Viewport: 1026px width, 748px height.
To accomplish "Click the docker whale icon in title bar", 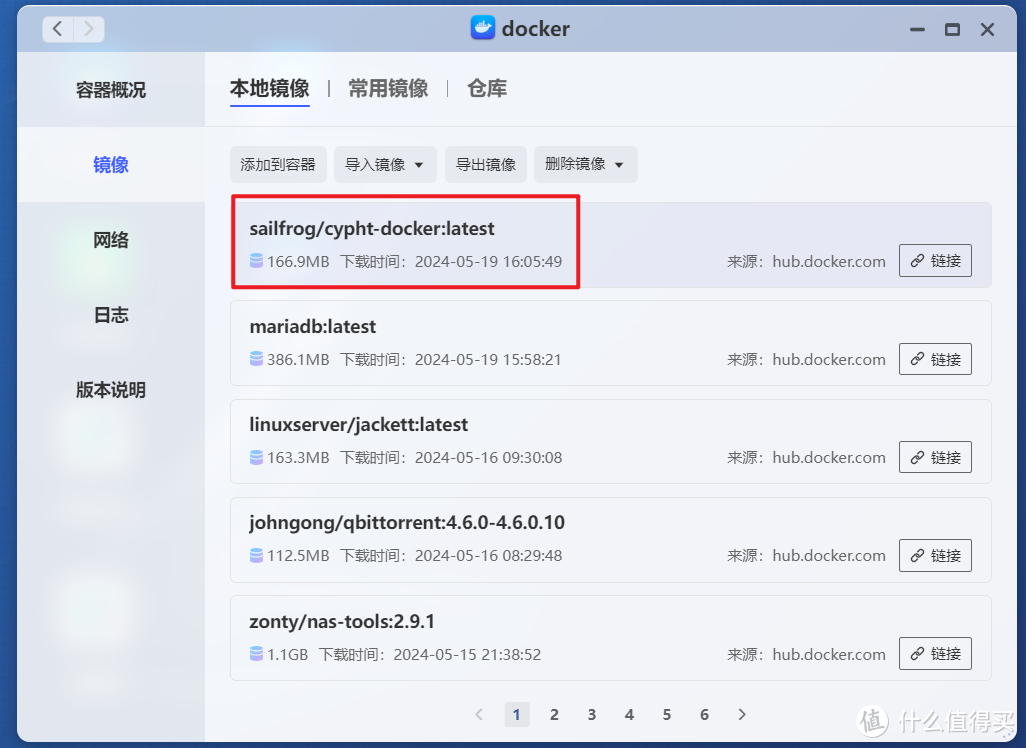I will point(483,28).
